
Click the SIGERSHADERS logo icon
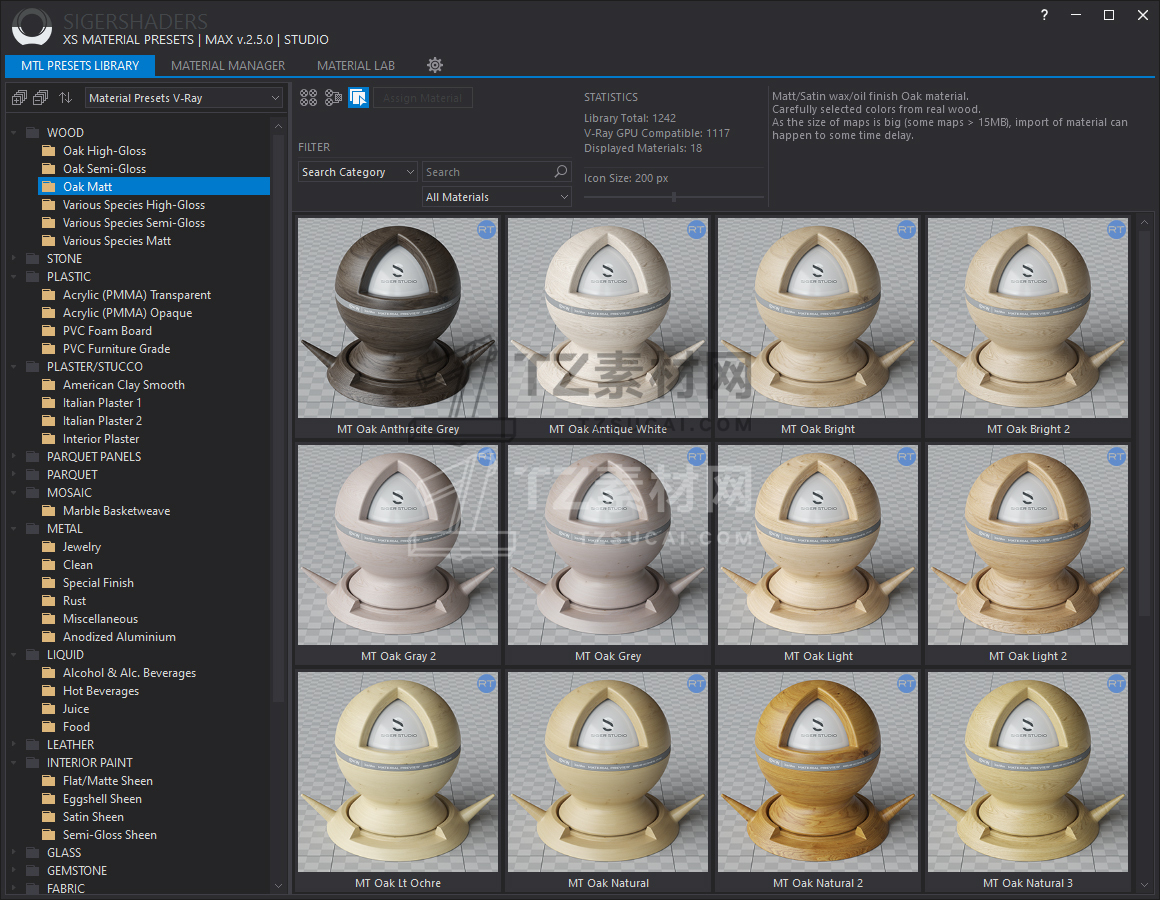[x=32, y=27]
